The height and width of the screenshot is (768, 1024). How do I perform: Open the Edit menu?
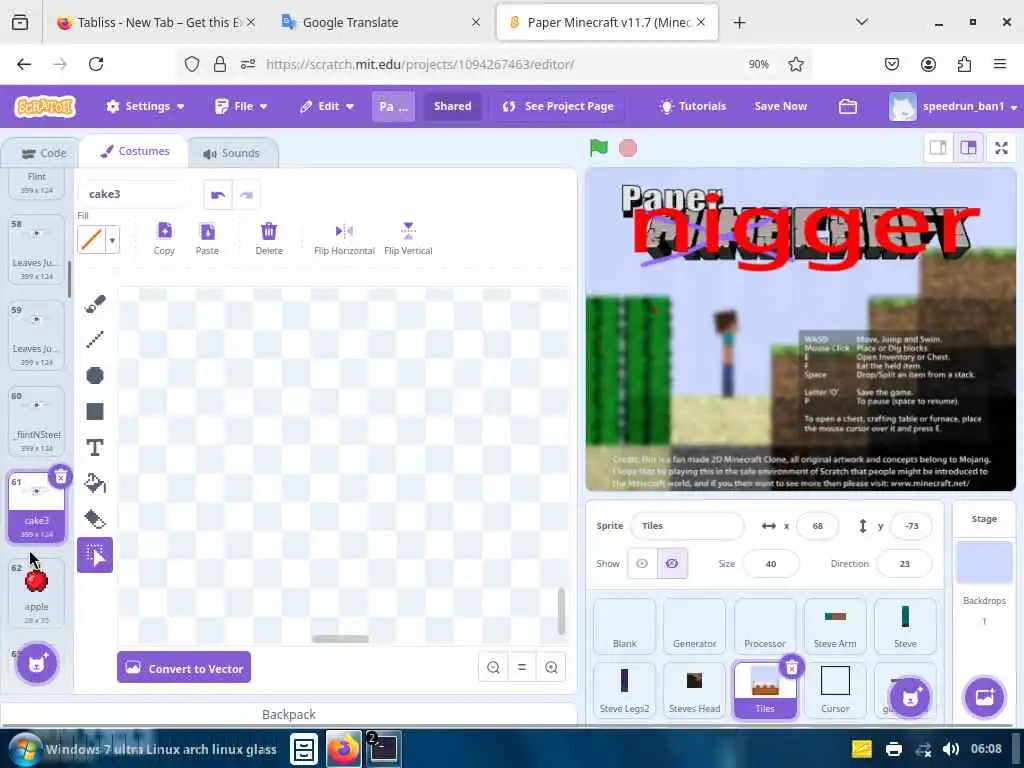pyautogui.click(x=327, y=106)
